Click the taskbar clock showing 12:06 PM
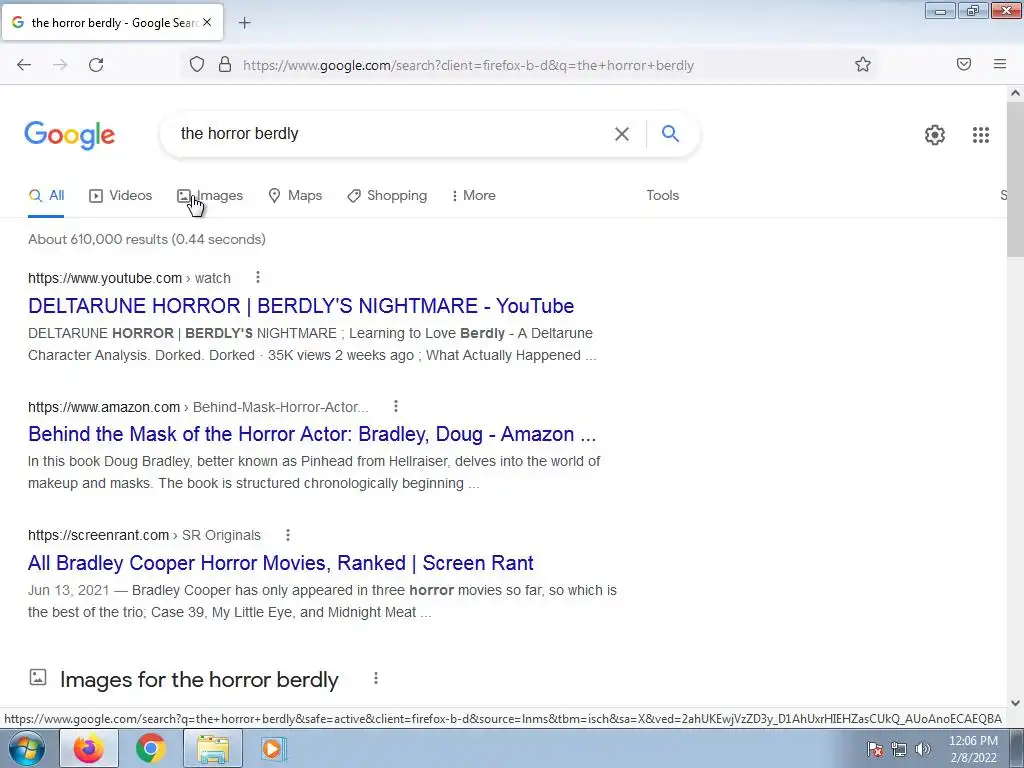This screenshot has height=768, width=1024. coord(973,749)
